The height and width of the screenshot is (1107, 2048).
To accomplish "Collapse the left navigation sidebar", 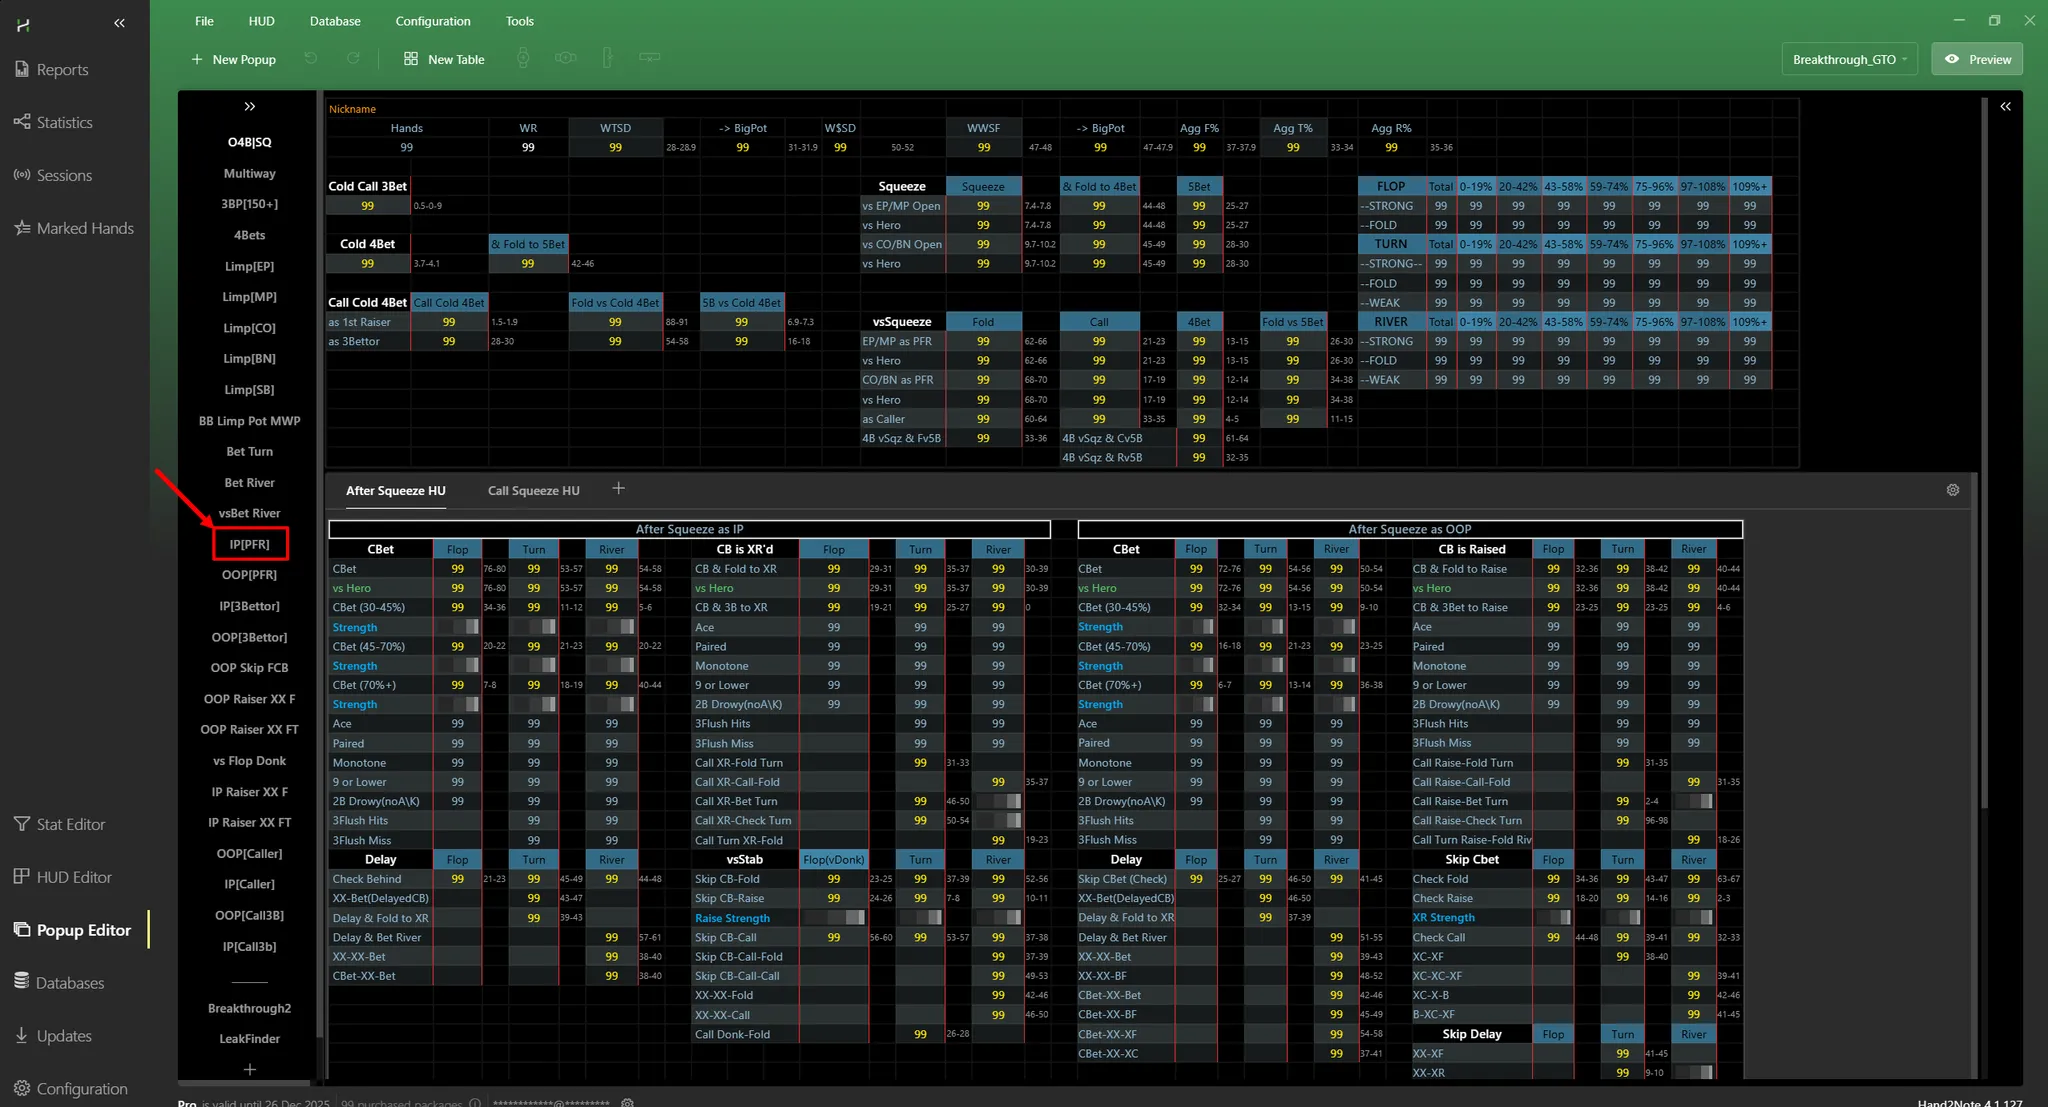I will point(119,23).
